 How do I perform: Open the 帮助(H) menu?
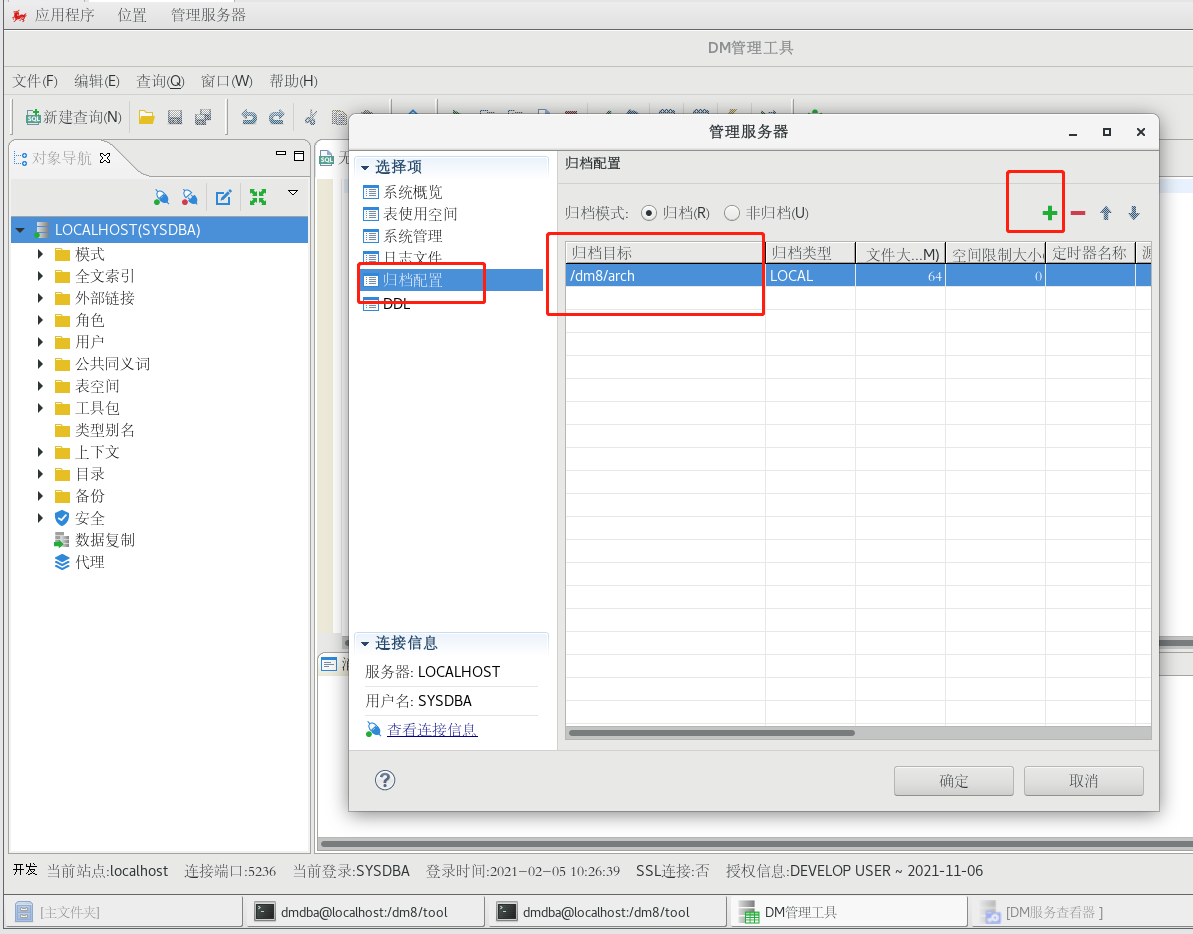[294, 81]
